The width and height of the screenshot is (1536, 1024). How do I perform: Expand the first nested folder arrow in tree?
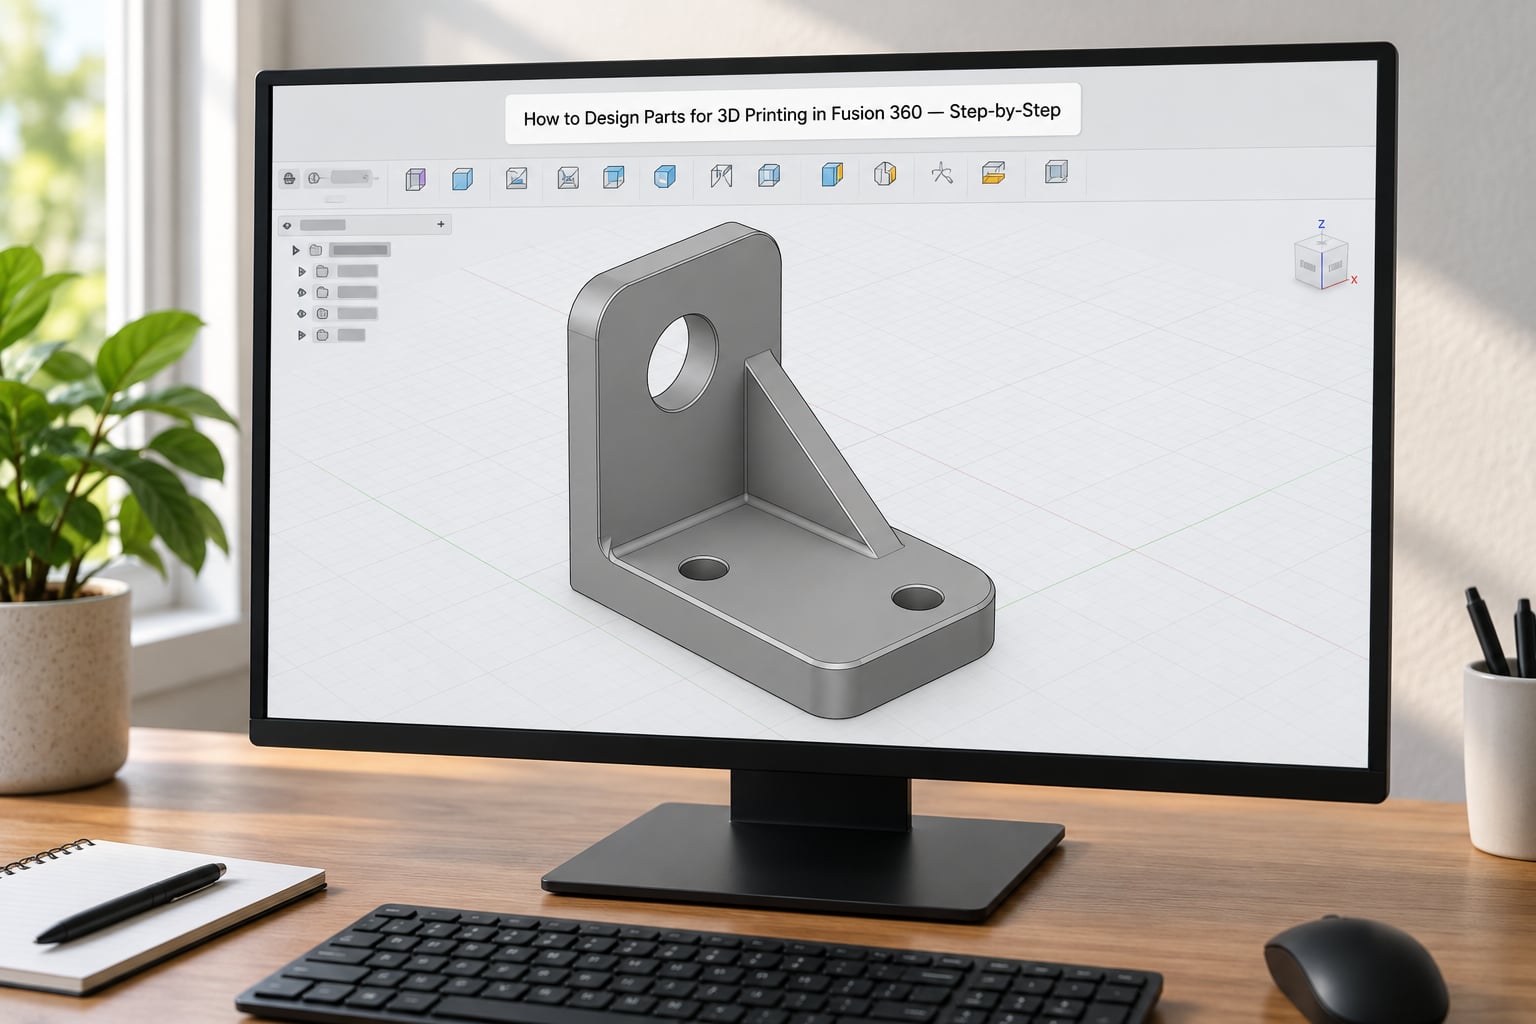(302, 271)
